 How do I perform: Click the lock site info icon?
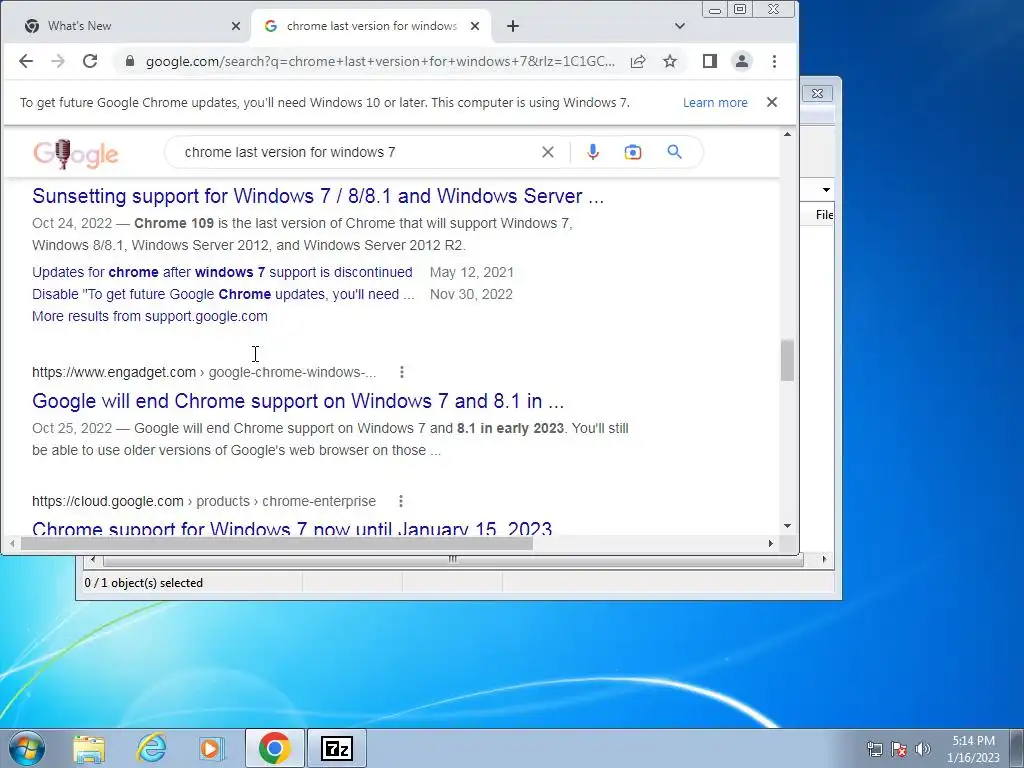coord(130,61)
